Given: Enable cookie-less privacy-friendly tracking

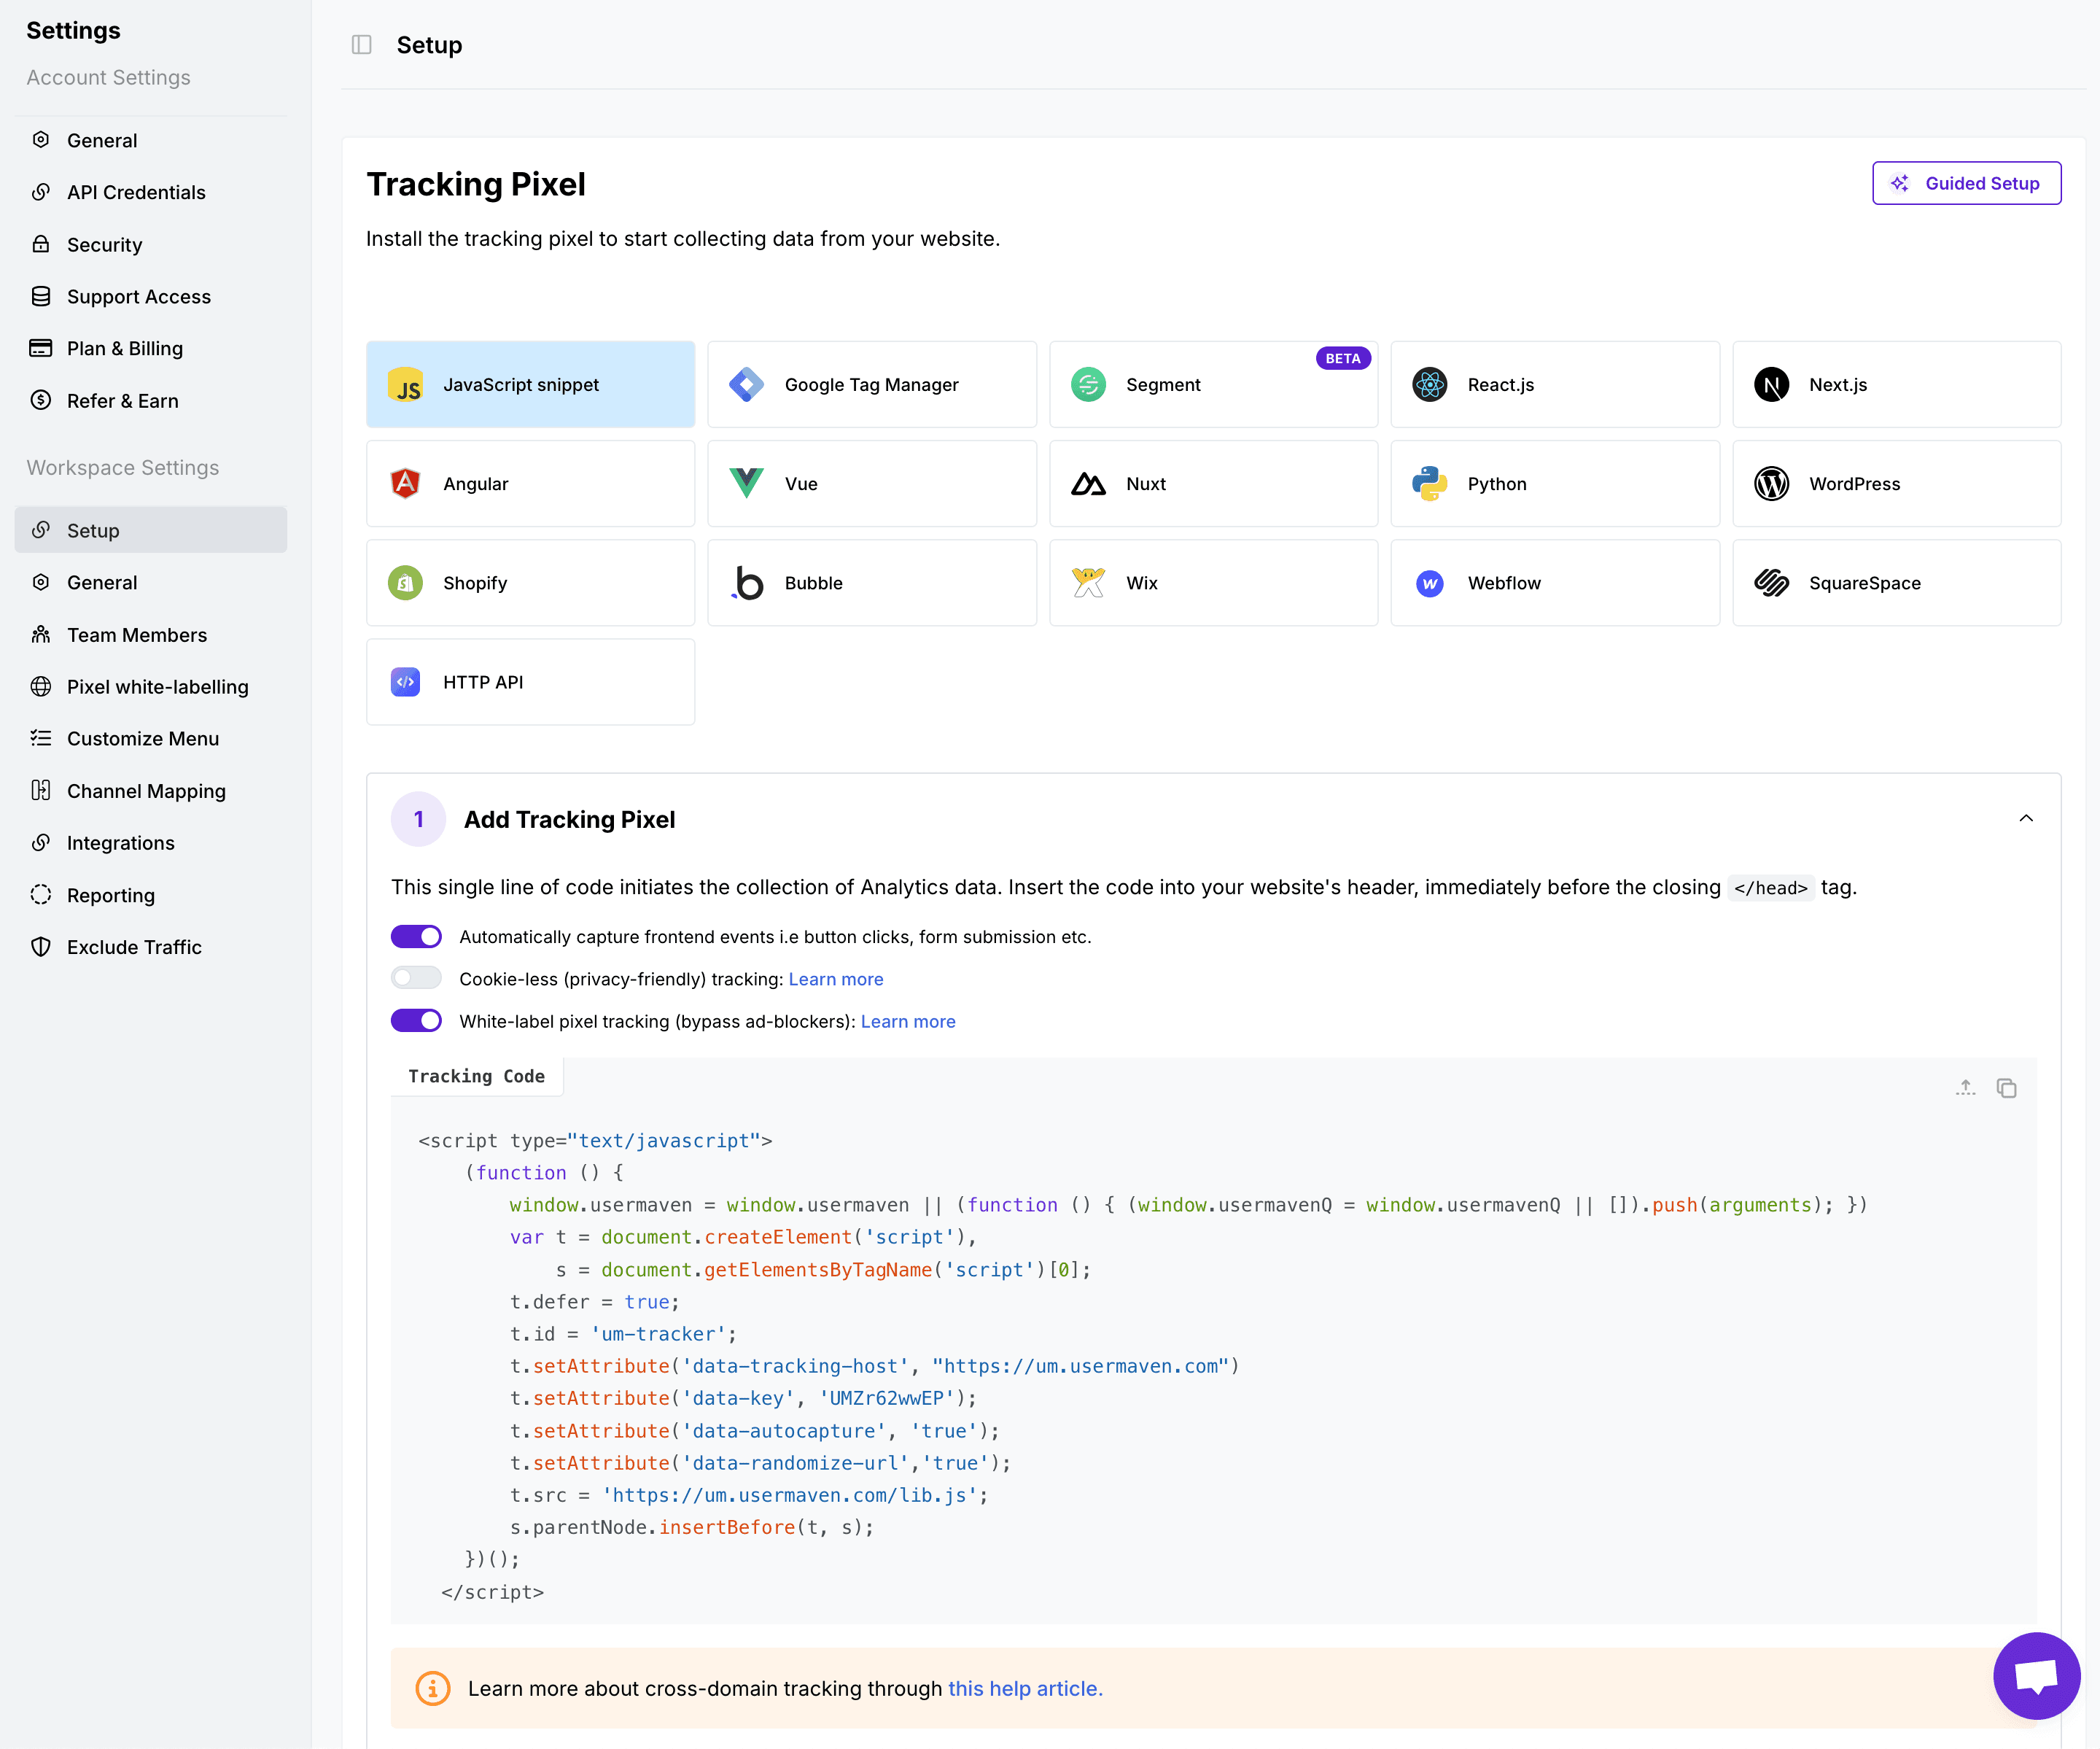Looking at the screenshot, I should tap(416, 979).
